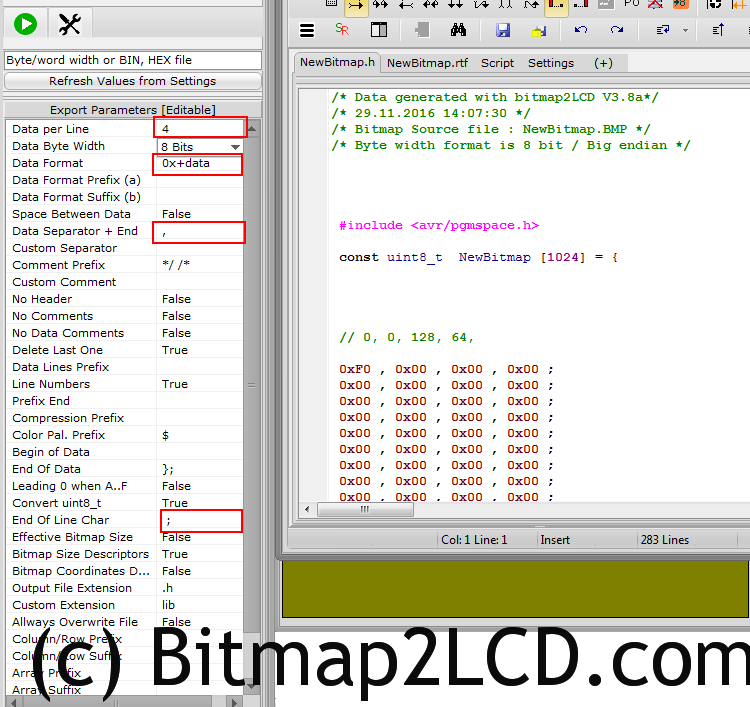Select the Custom Extension lib value
This screenshot has height=707, width=750.
coord(199,605)
